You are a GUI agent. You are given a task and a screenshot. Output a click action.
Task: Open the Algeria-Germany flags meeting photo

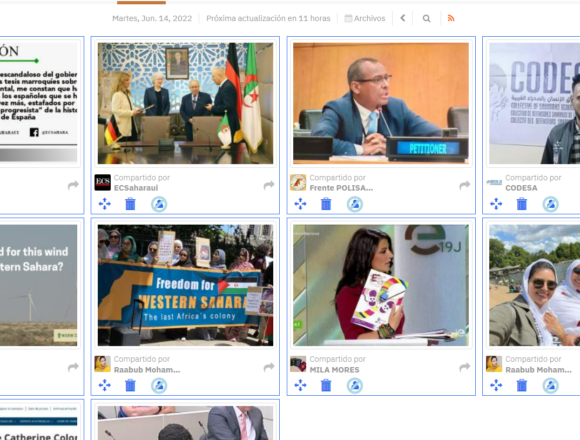[x=185, y=103]
